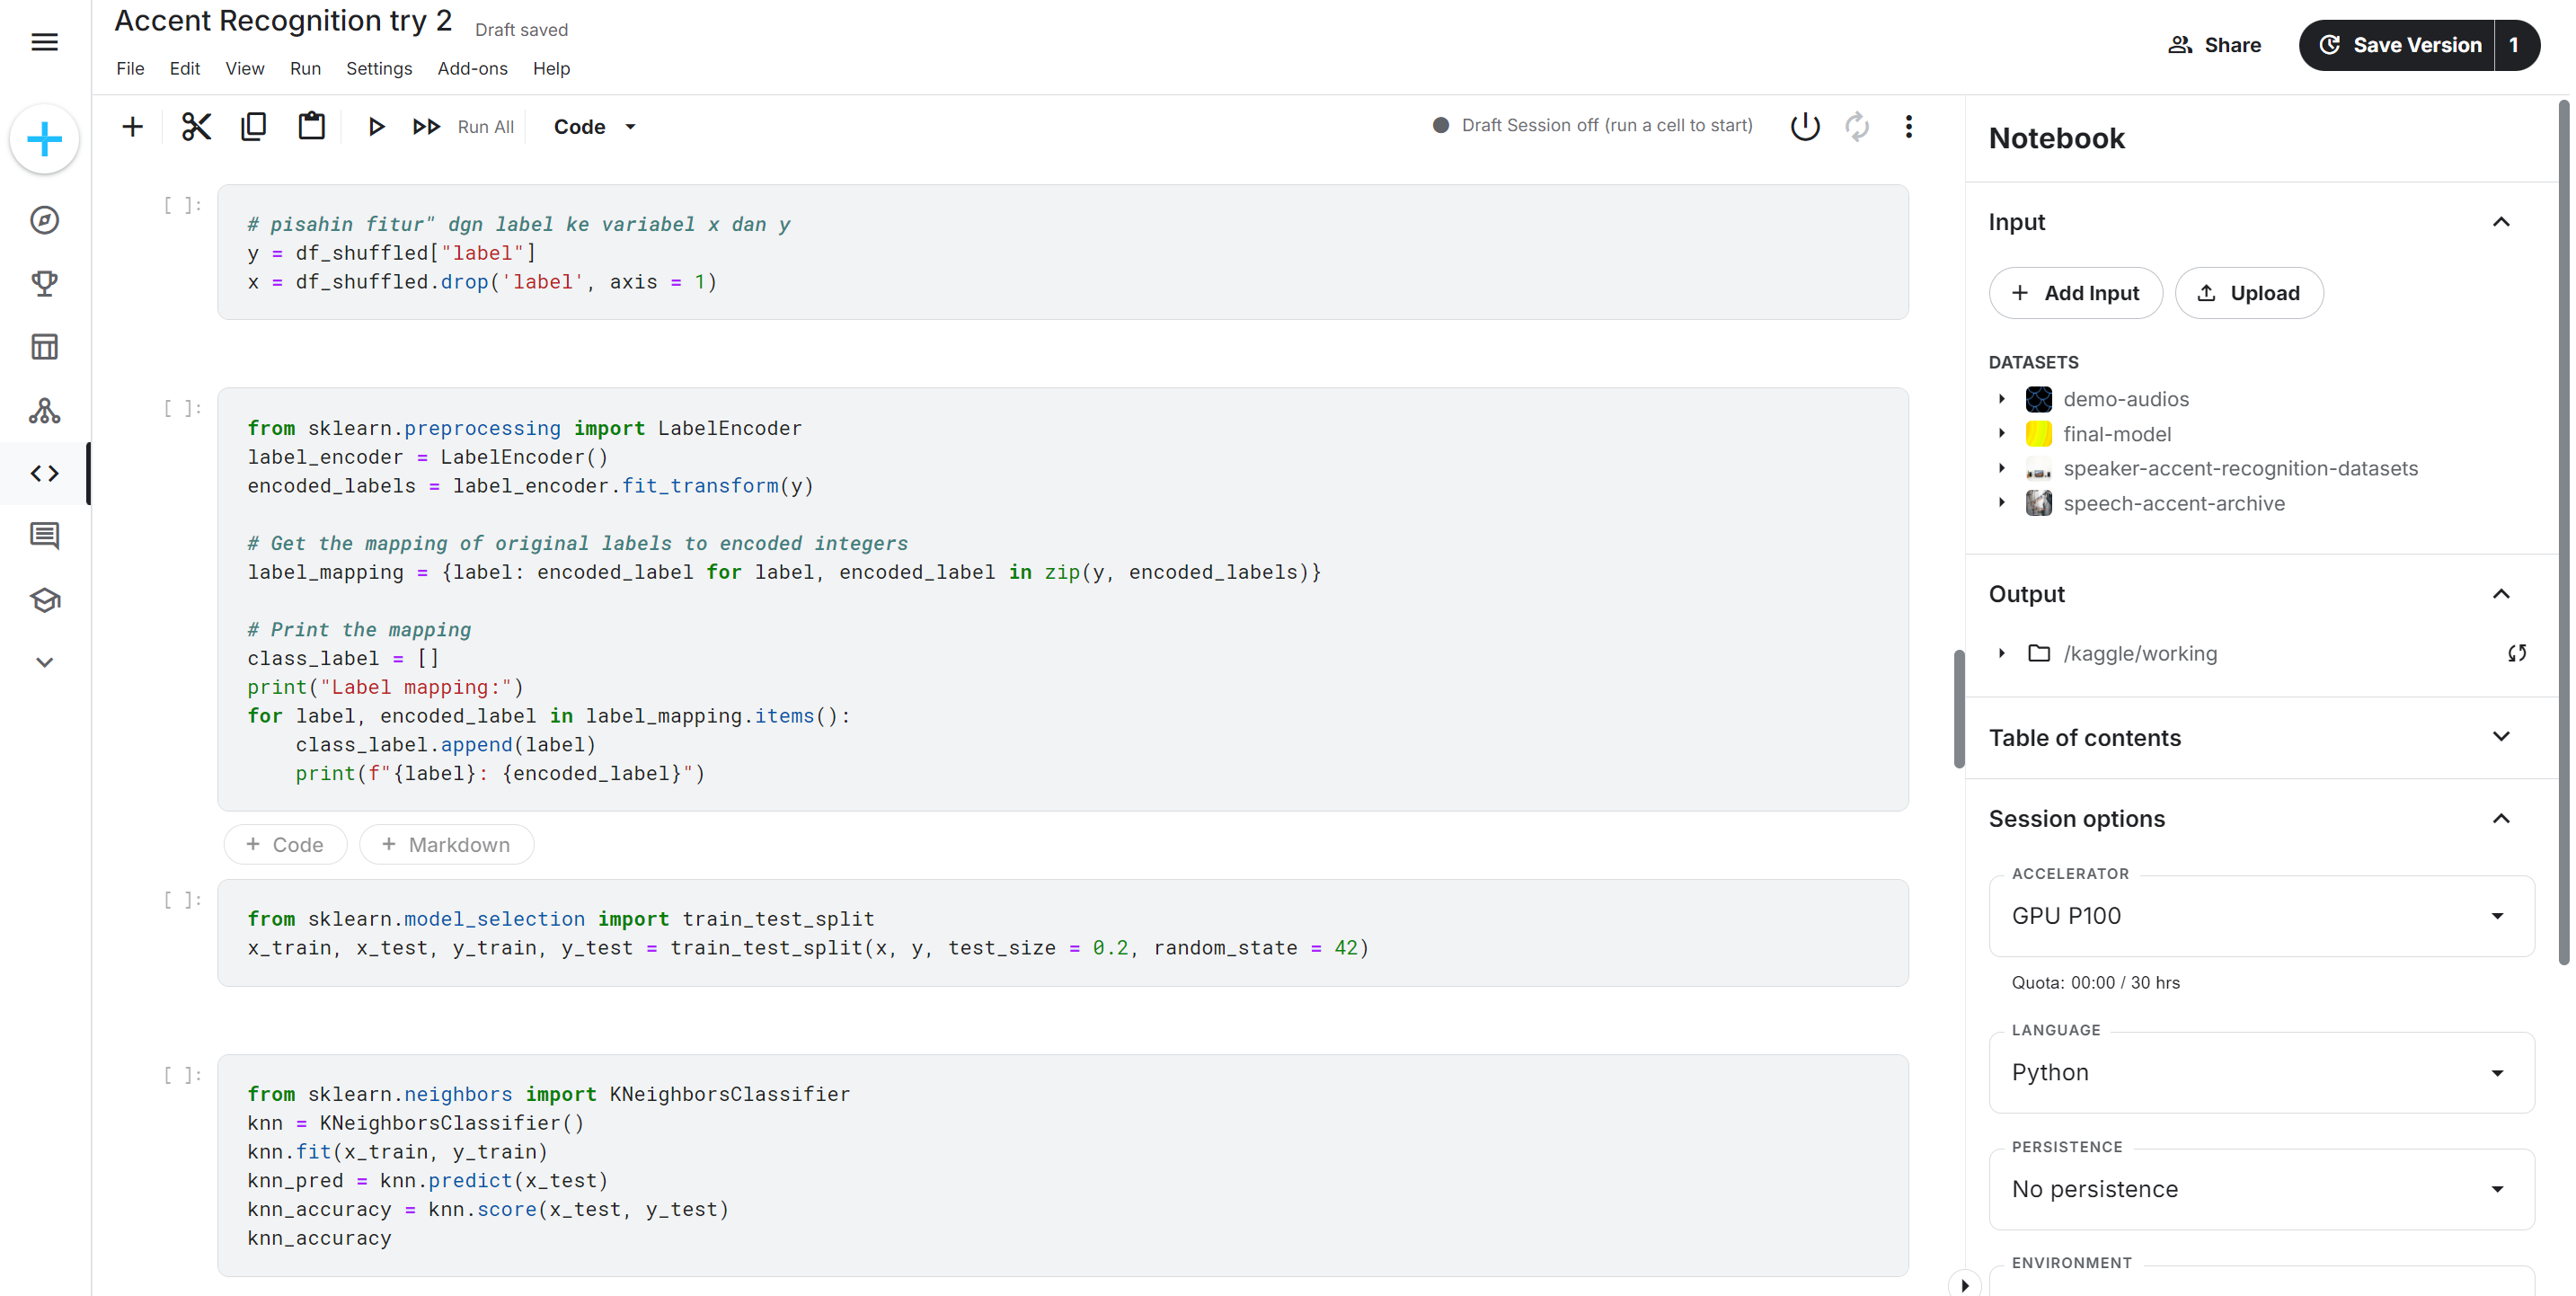
Task: Open the three-dot more options menu
Action: (x=1909, y=127)
